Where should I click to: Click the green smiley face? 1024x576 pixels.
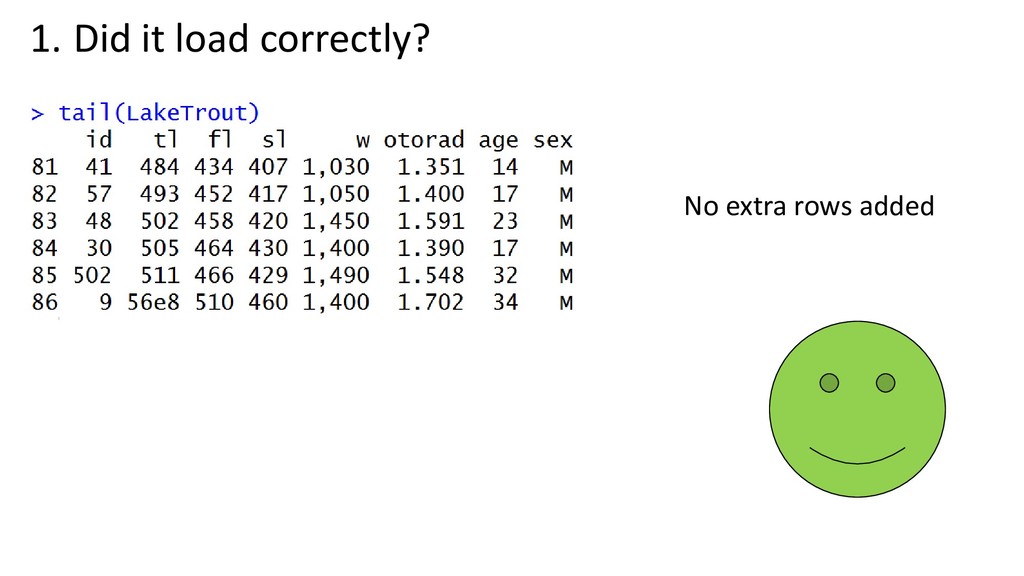857,409
